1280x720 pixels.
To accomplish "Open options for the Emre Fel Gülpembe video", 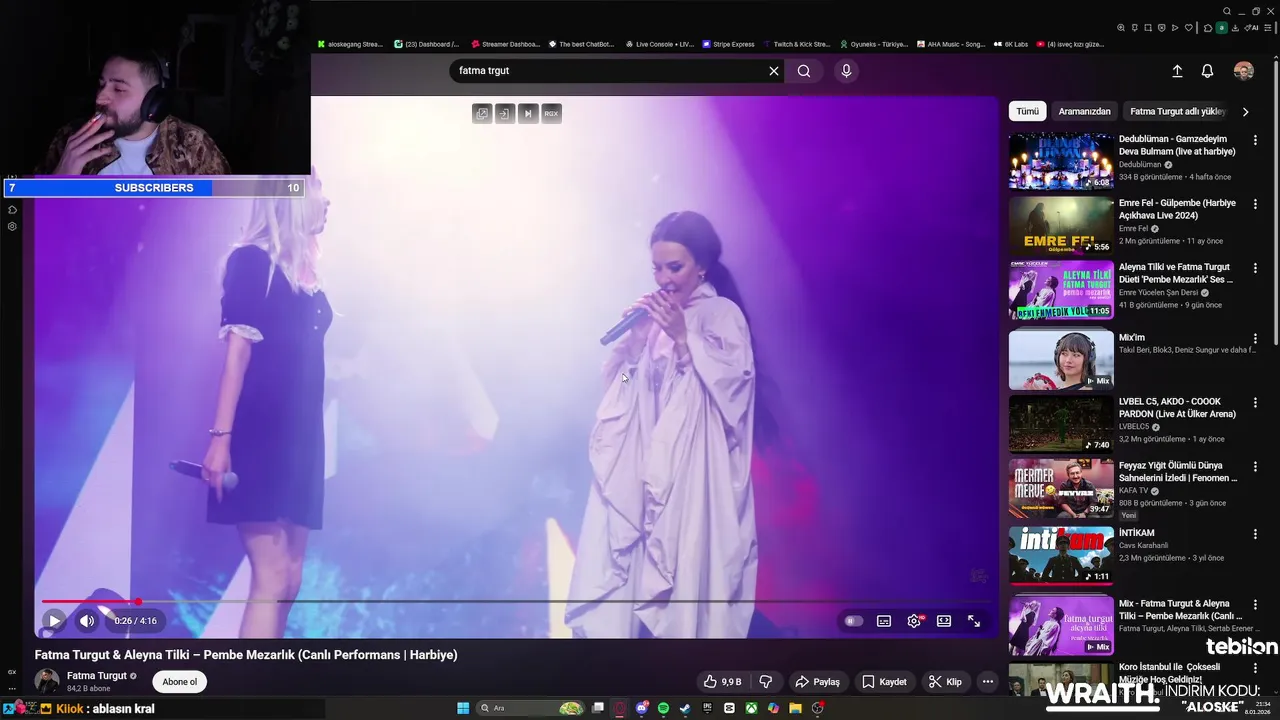I will pos(1255,204).
